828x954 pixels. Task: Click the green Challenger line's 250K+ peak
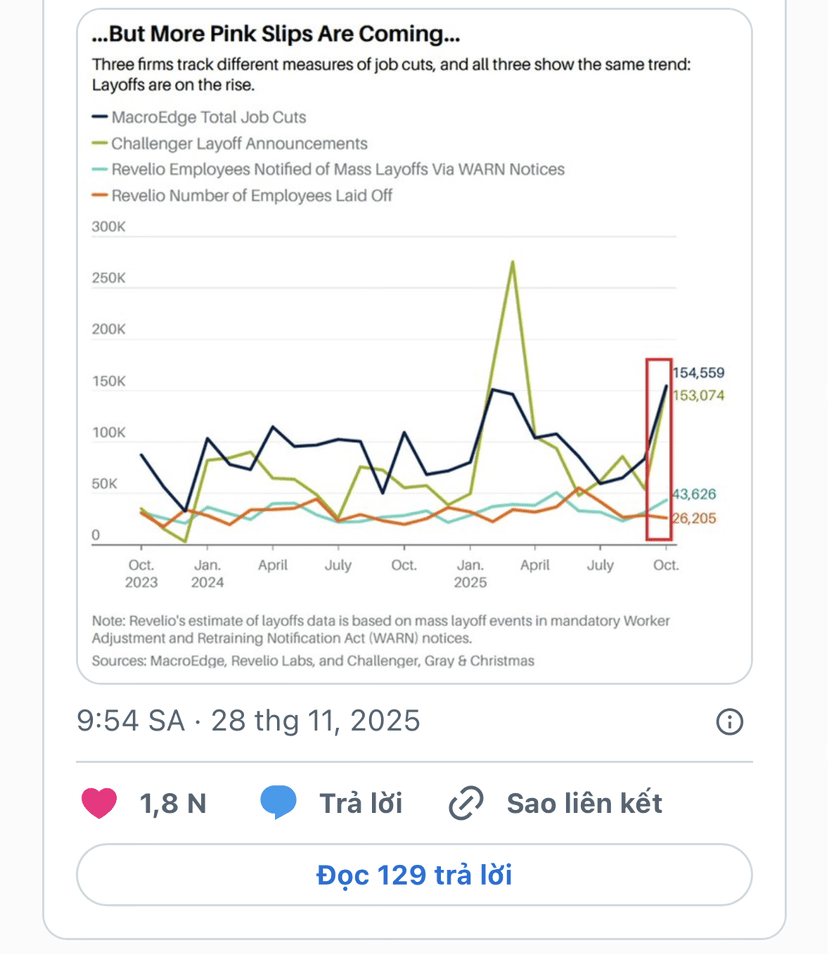513,262
